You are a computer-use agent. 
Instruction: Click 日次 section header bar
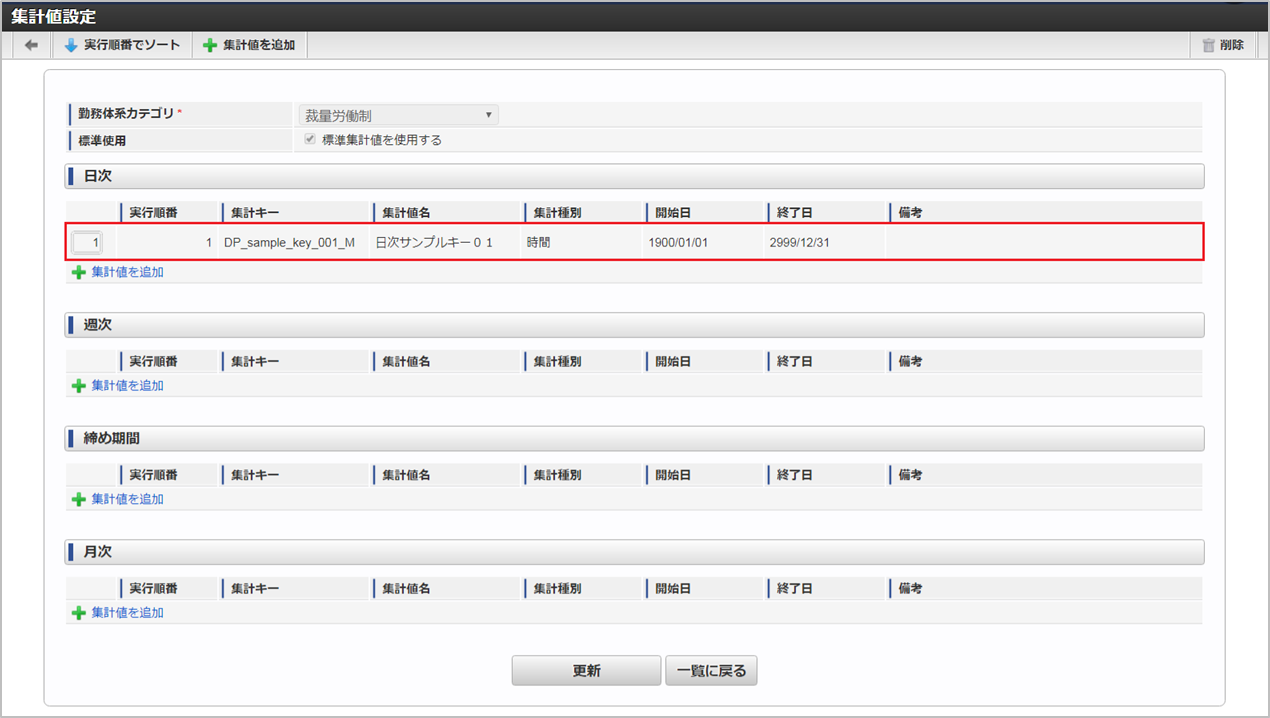point(634,176)
